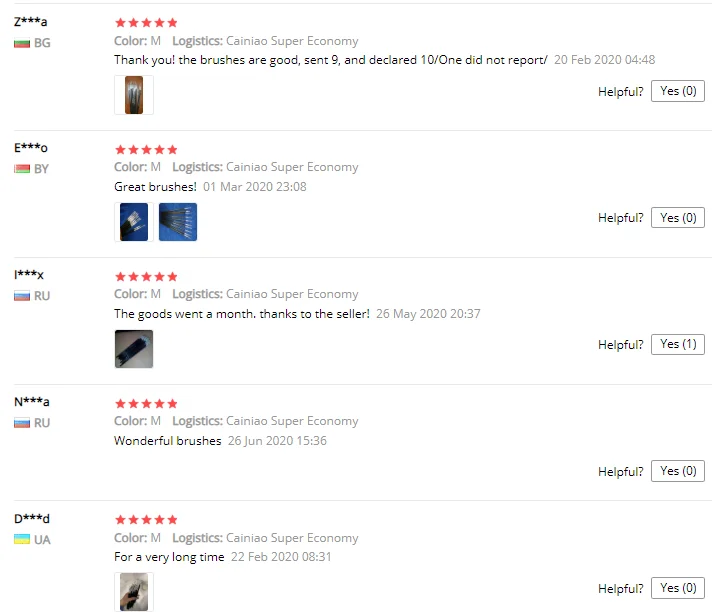
Task: Open Z***a's brush photo thumbnail
Action: [134, 95]
